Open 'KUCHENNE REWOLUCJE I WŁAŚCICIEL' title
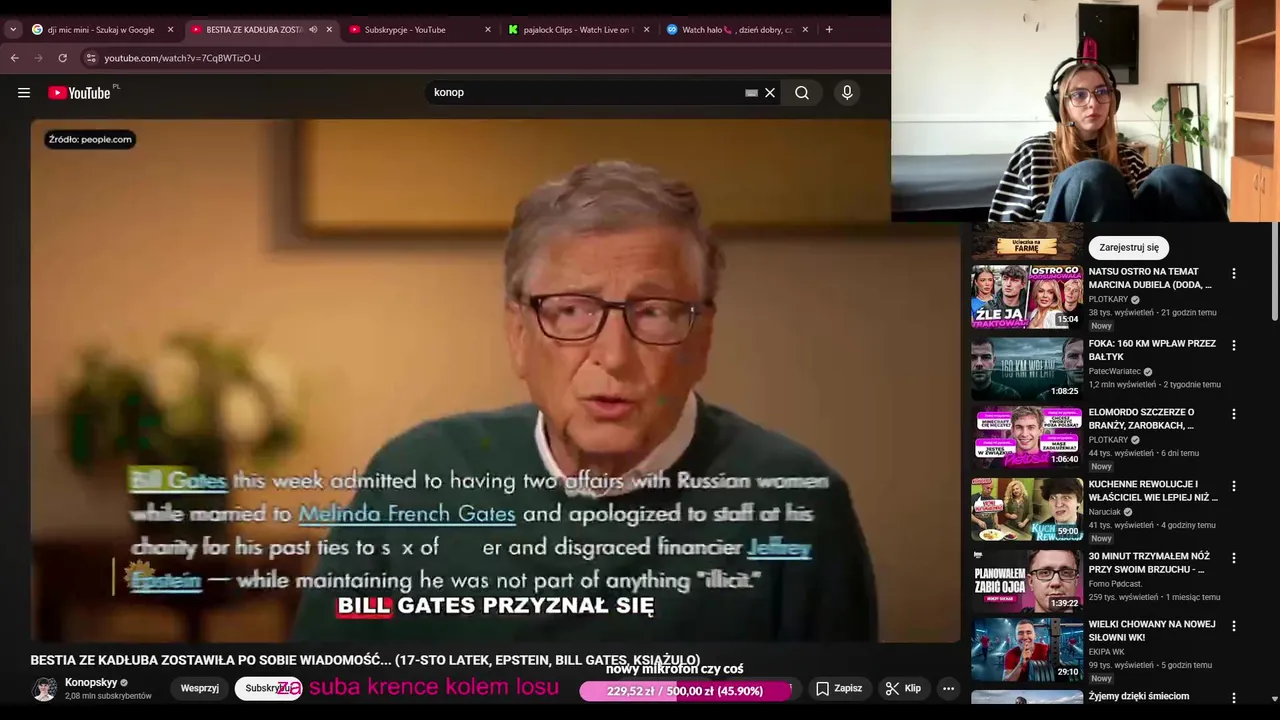Screen dimensions: 1280x720 point(1153,490)
